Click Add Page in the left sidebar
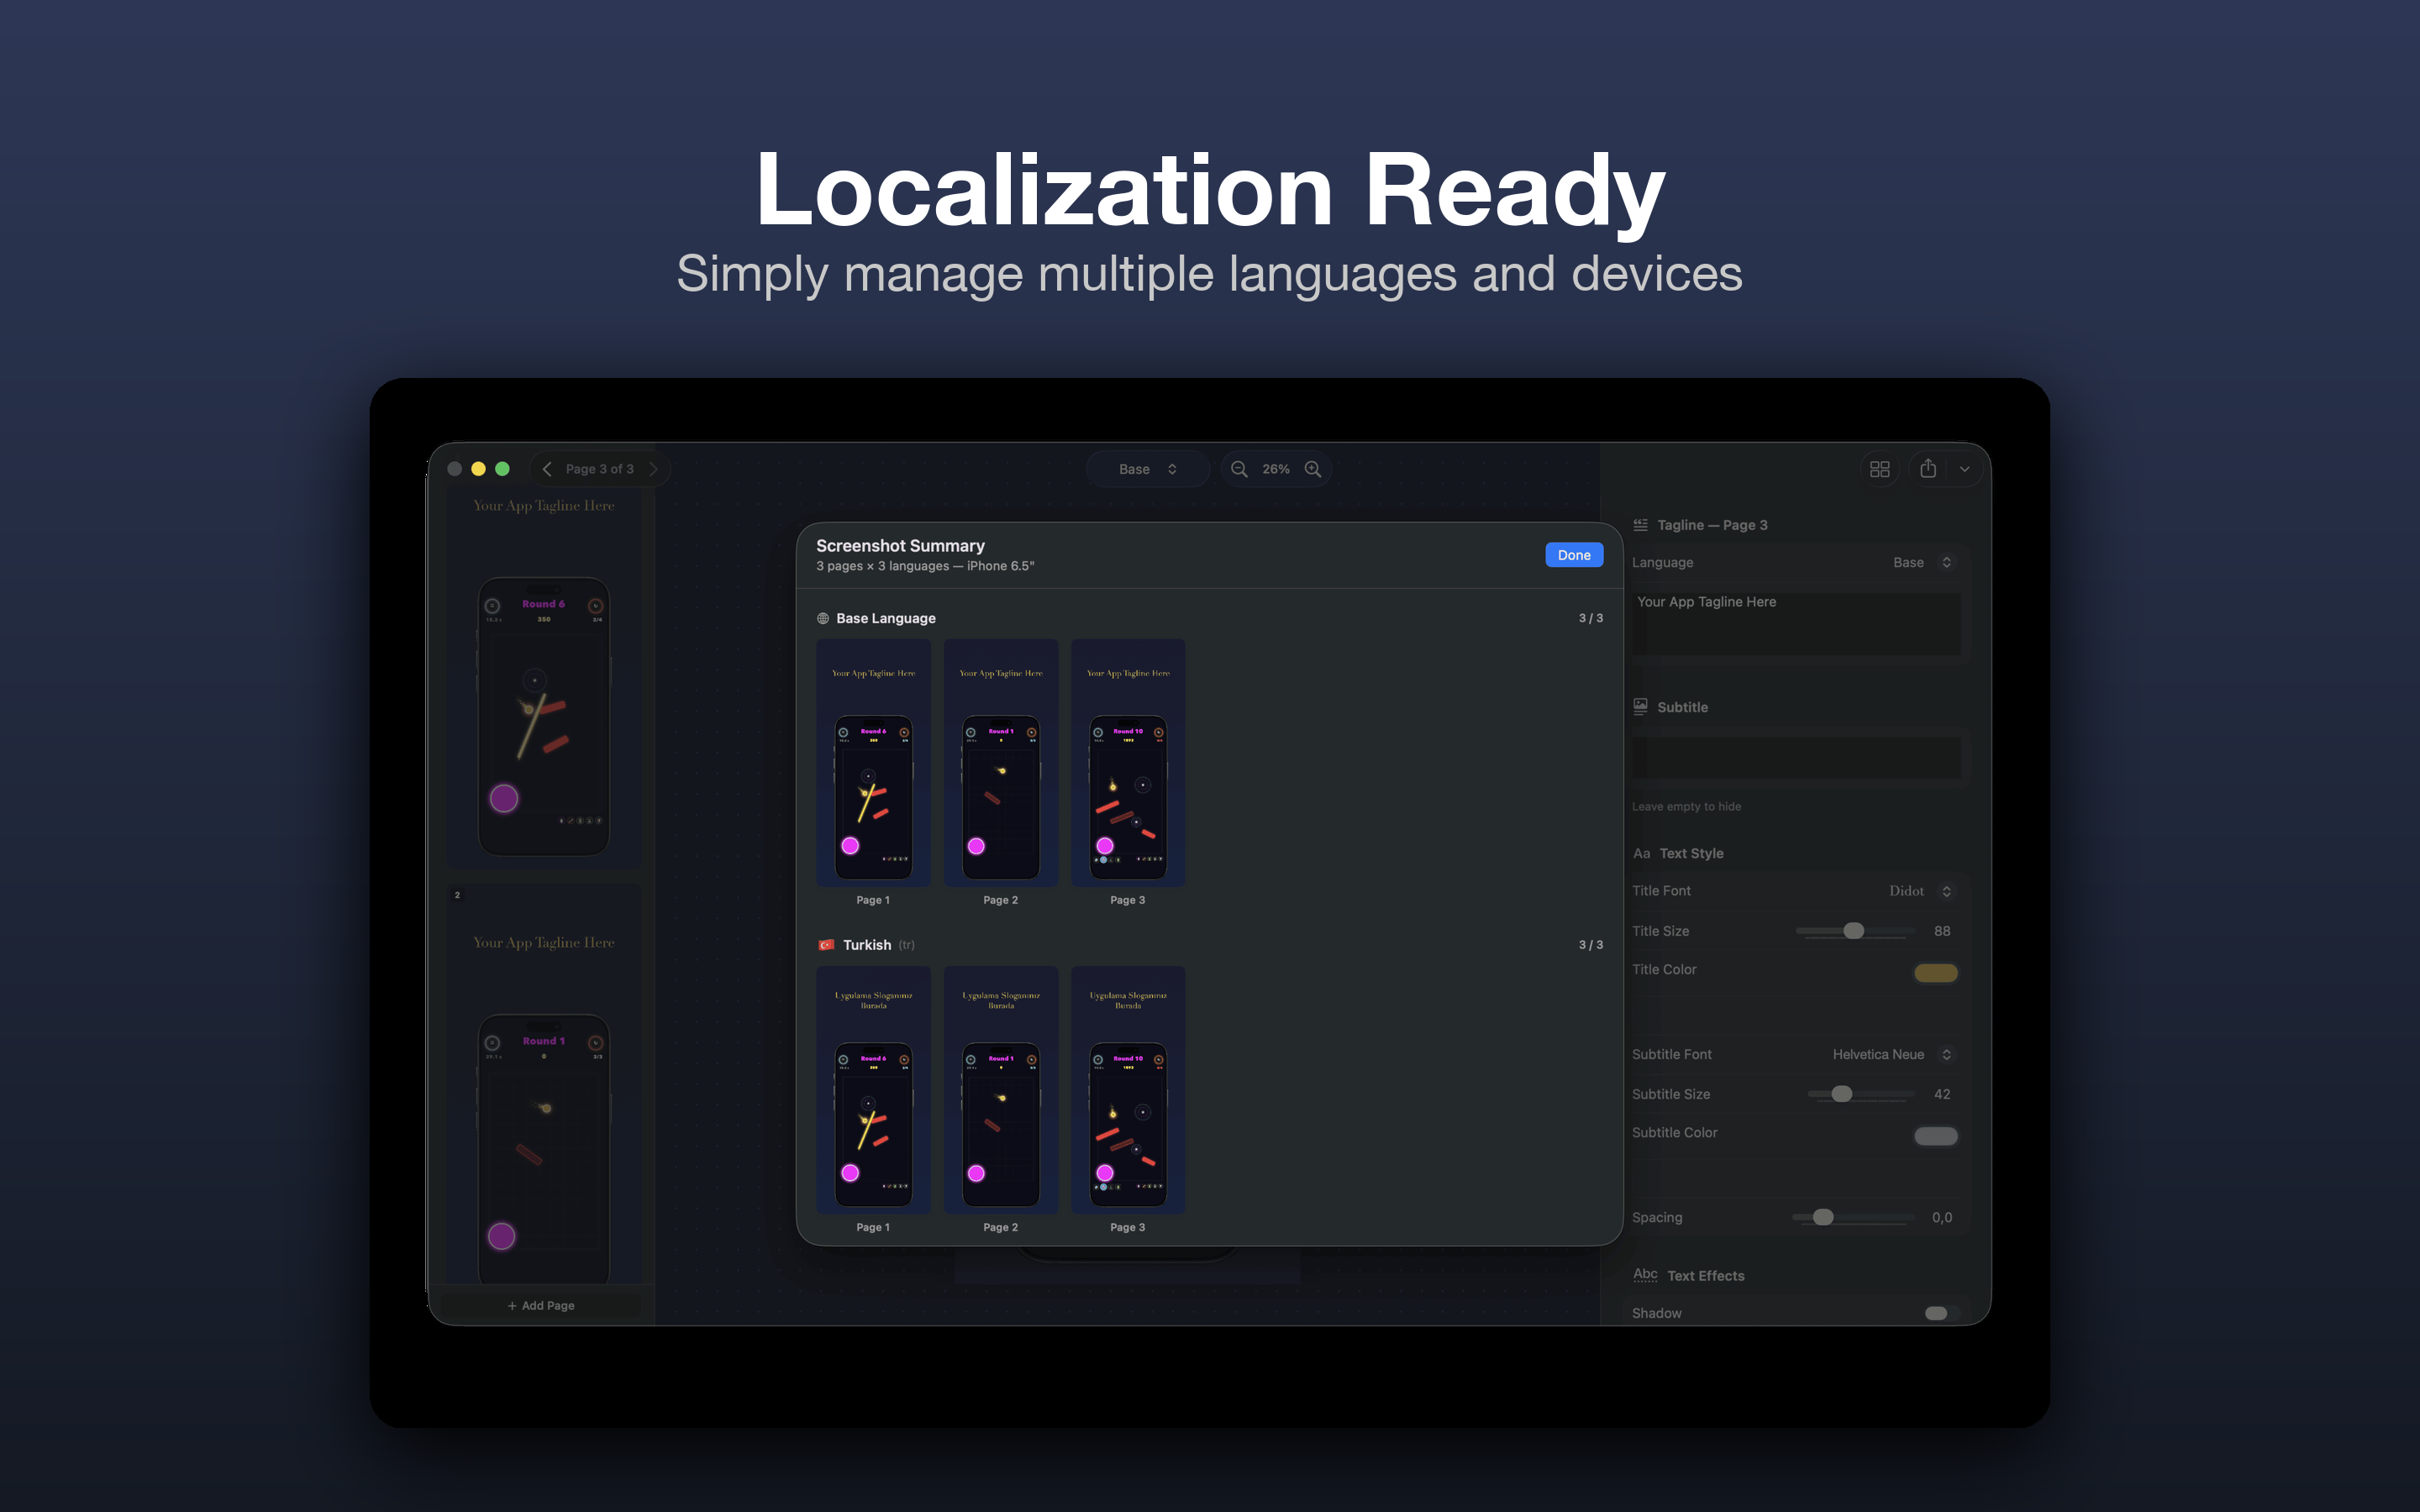 coord(541,1305)
